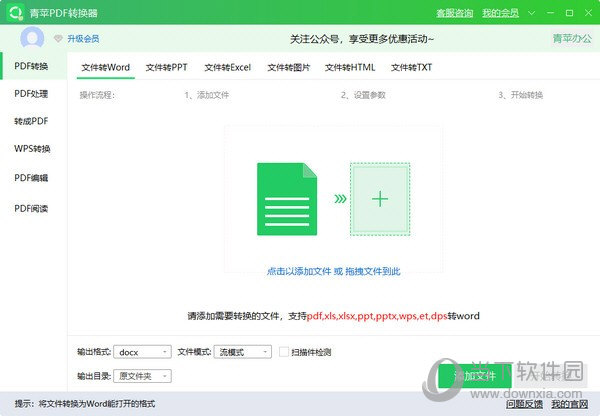
Task: Click the 青苹办公 button
Action: [x=572, y=38]
